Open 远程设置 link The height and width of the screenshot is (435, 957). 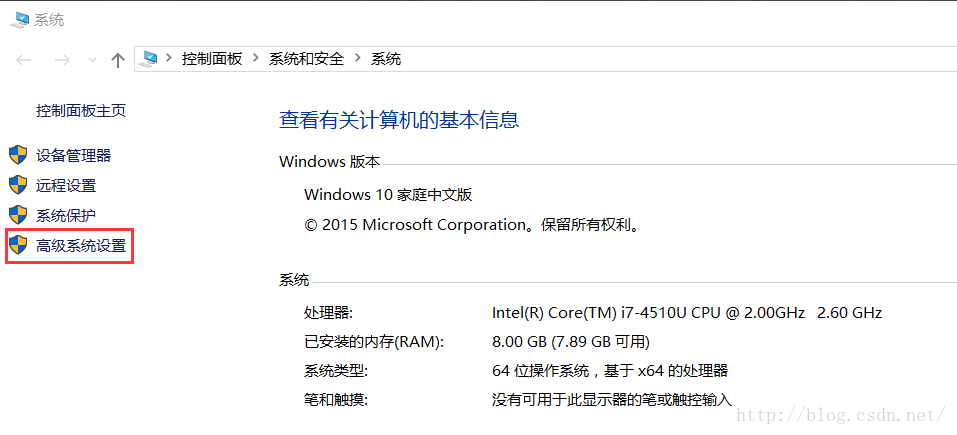66,185
